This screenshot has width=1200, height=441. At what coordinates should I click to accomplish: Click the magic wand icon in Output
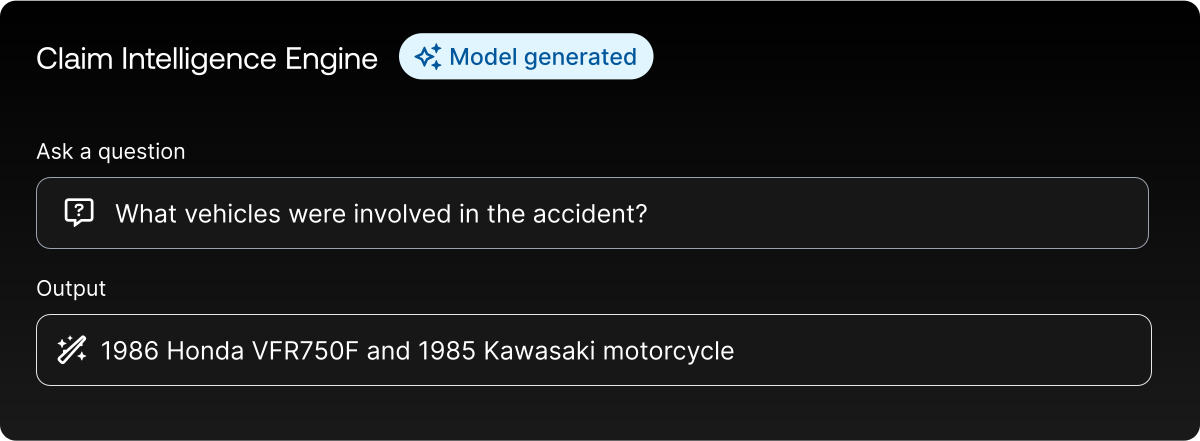(71, 350)
